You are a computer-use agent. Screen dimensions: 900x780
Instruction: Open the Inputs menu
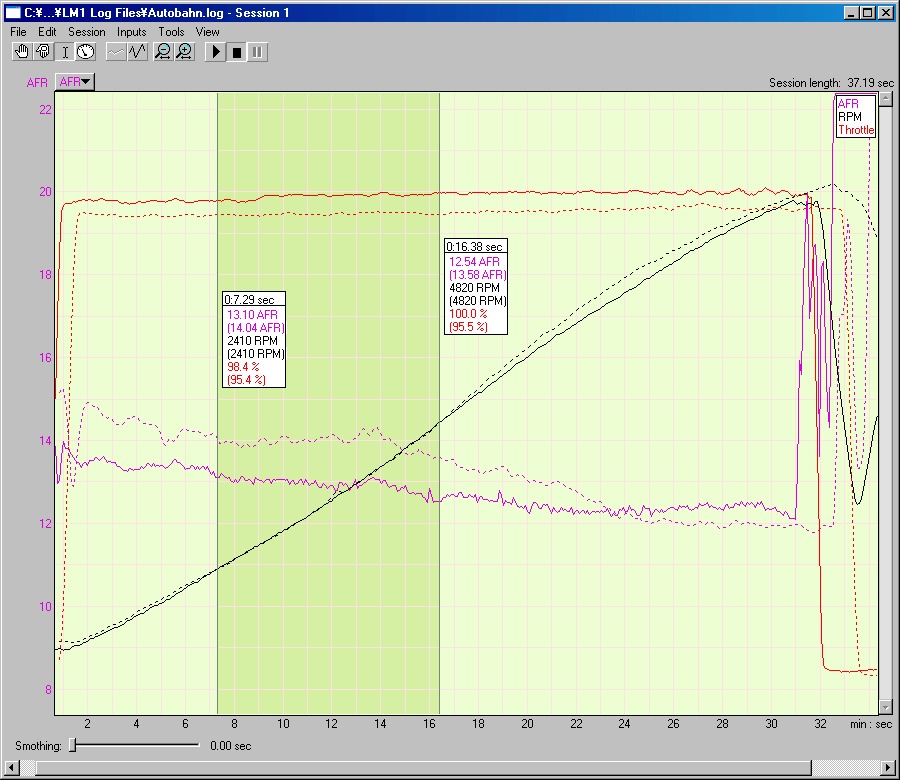pyautogui.click(x=131, y=32)
